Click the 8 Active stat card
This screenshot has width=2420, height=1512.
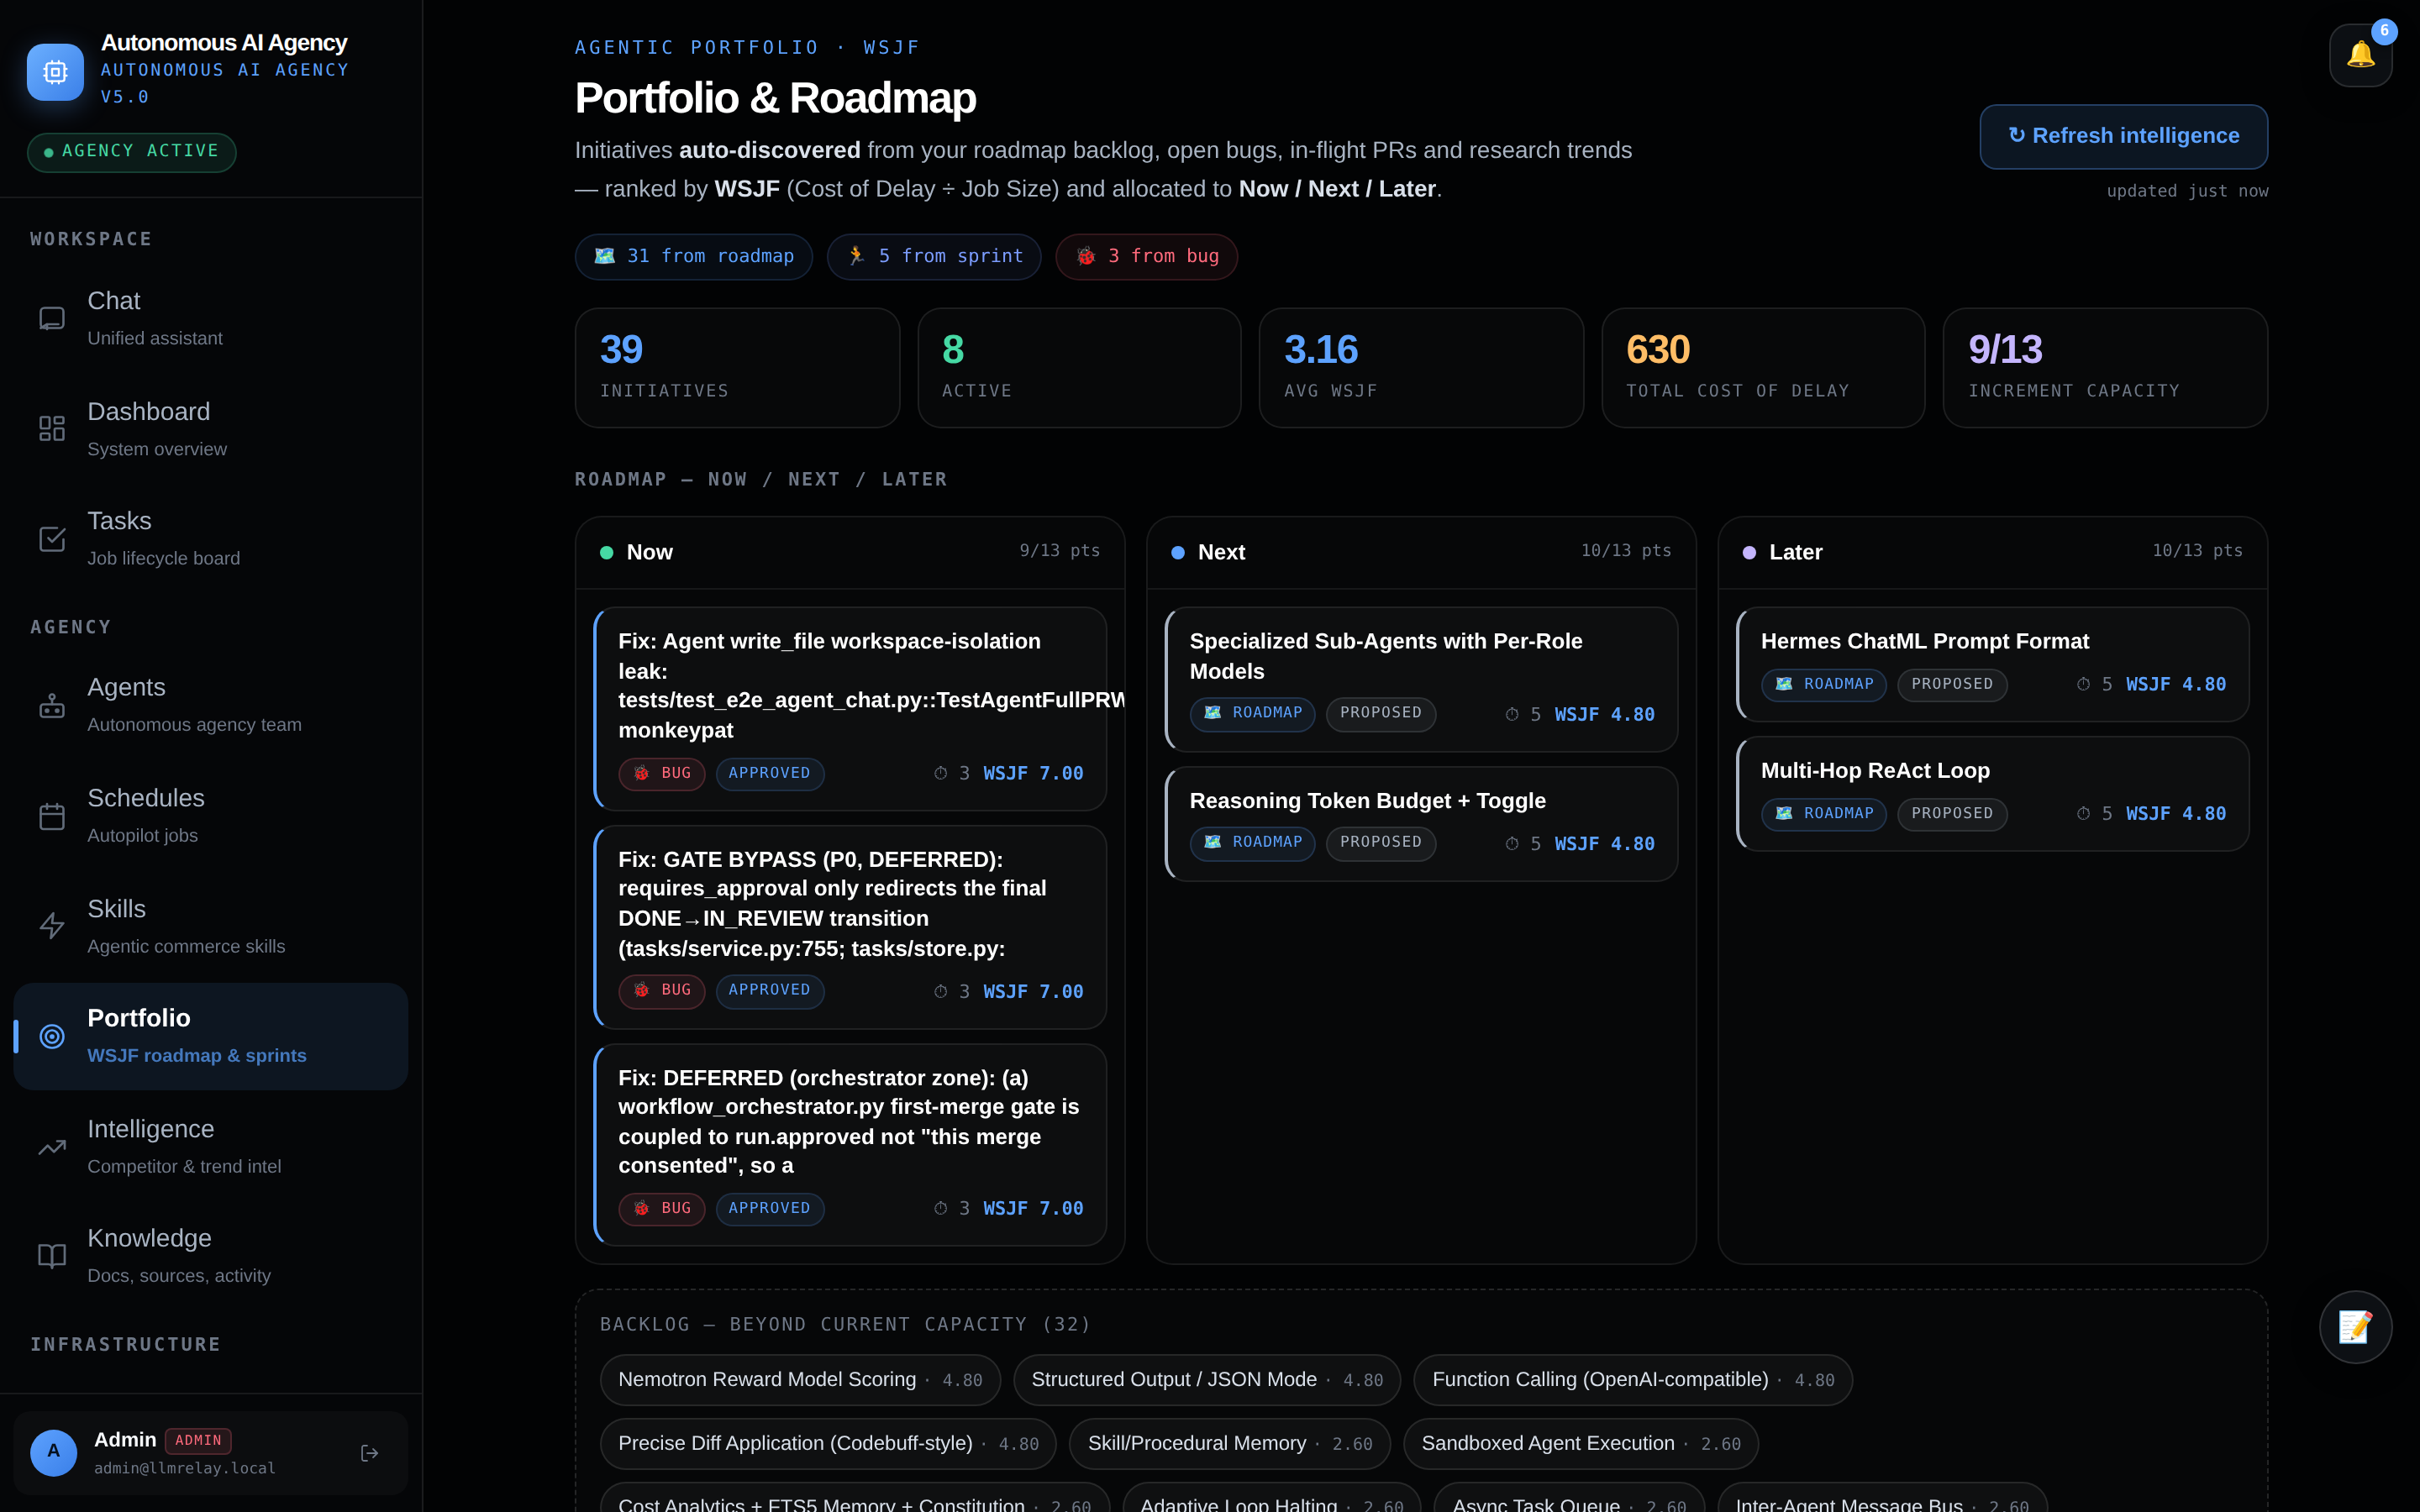pos(1079,368)
